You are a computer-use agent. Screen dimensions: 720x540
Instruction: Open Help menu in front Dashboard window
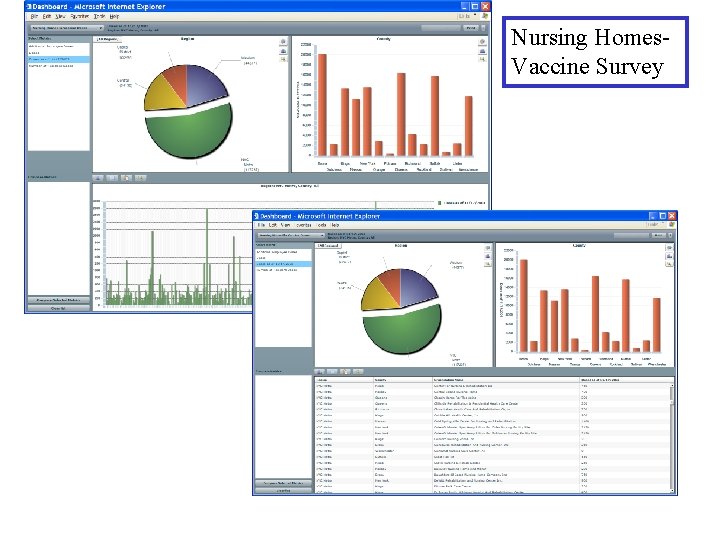335,225
